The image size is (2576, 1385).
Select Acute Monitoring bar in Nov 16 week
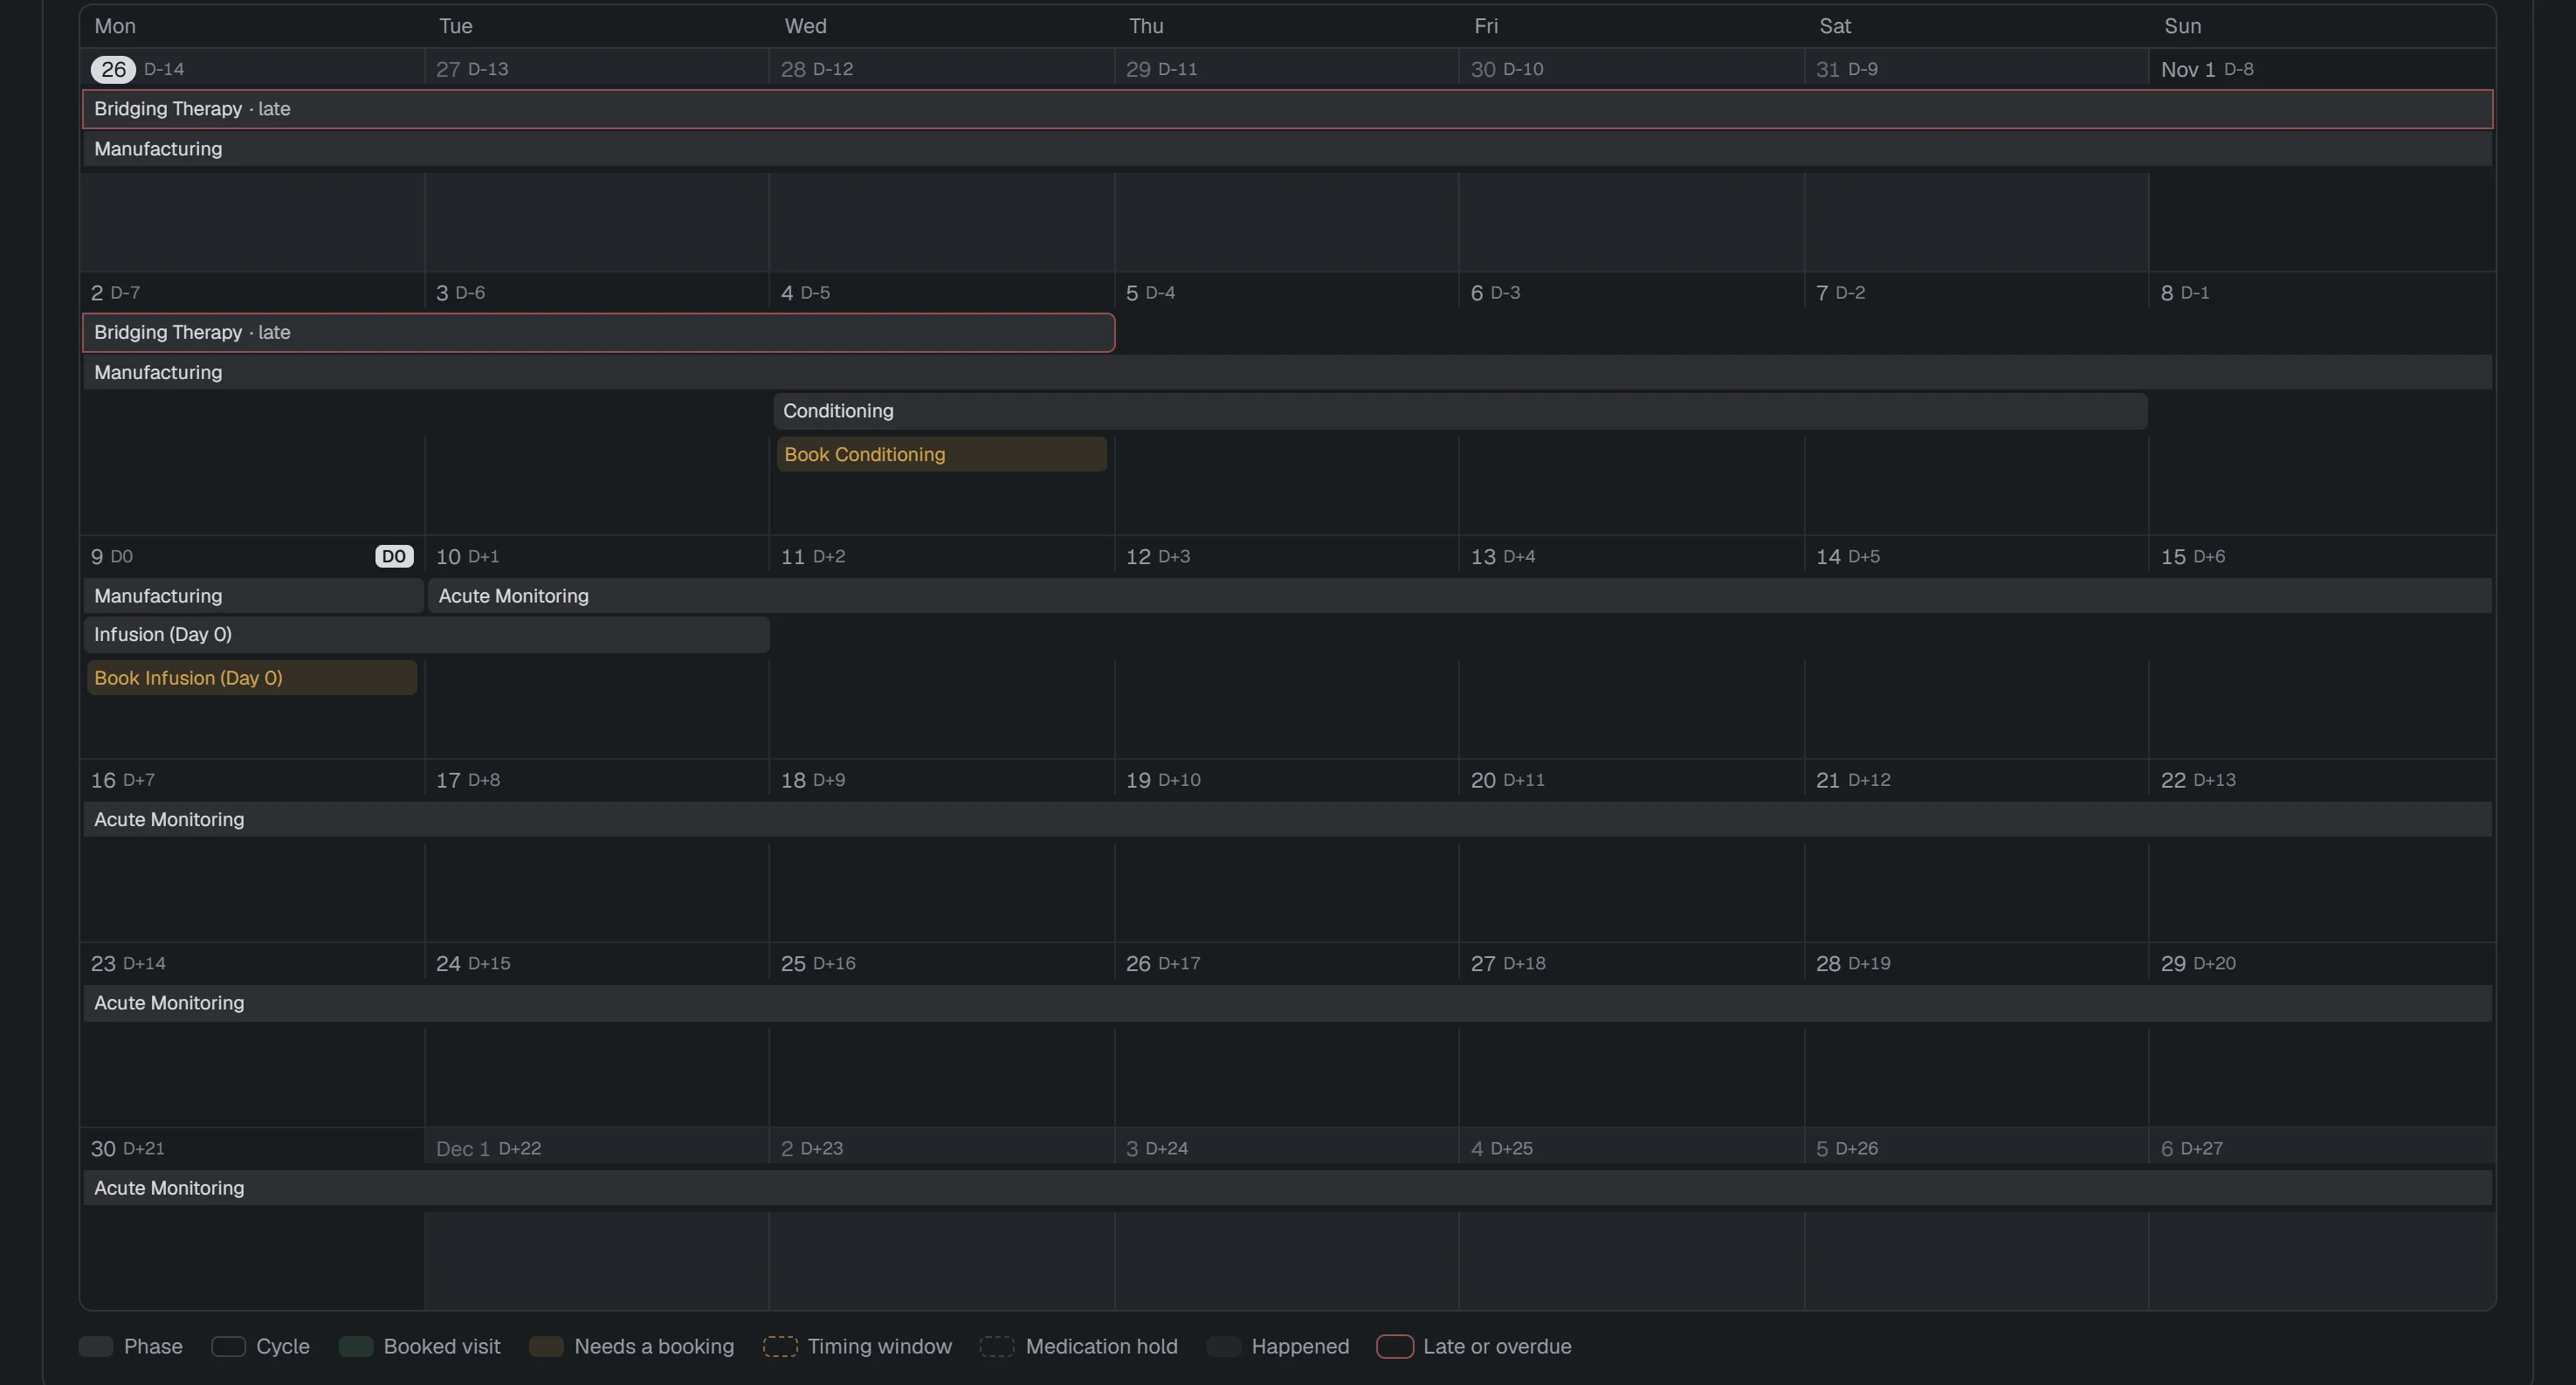pyautogui.click(x=1287, y=820)
